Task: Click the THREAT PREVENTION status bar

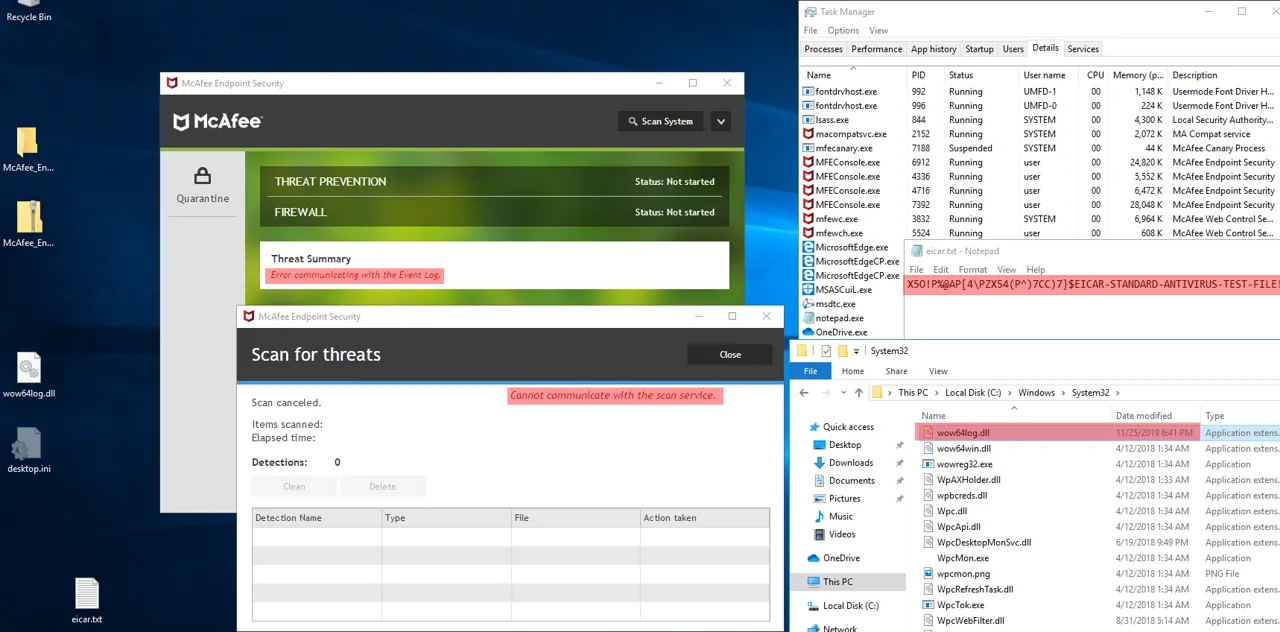Action: pyautogui.click(x=494, y=182)
